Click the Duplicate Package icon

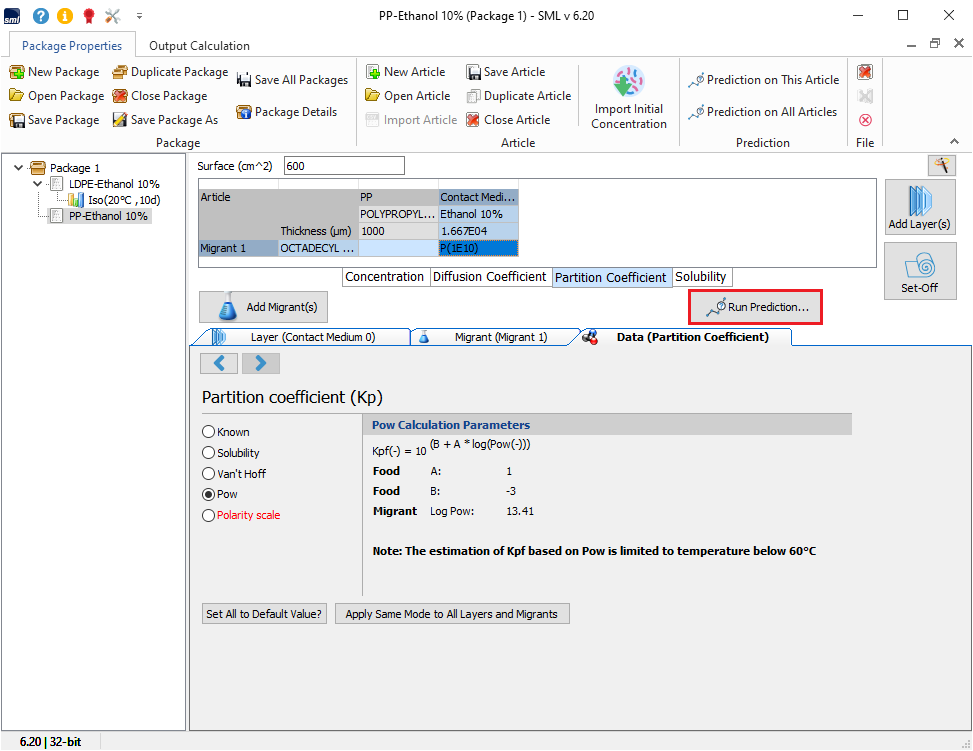[120, 72]
